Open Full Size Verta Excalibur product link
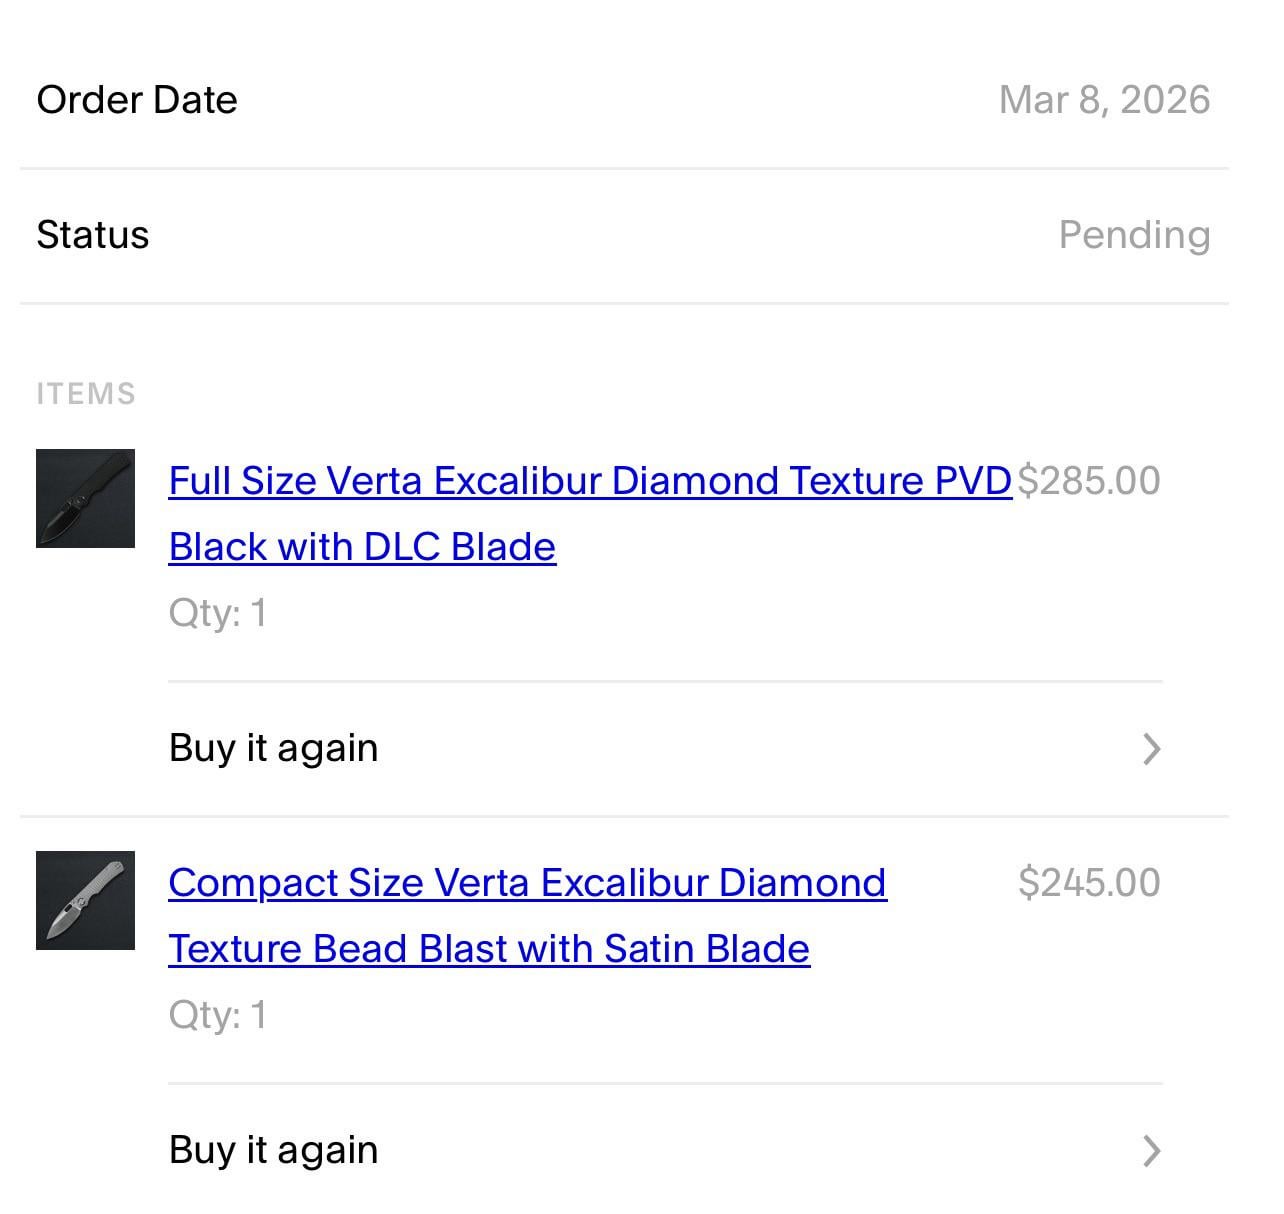1284x1214 pixels. click(x=590, y=481)
